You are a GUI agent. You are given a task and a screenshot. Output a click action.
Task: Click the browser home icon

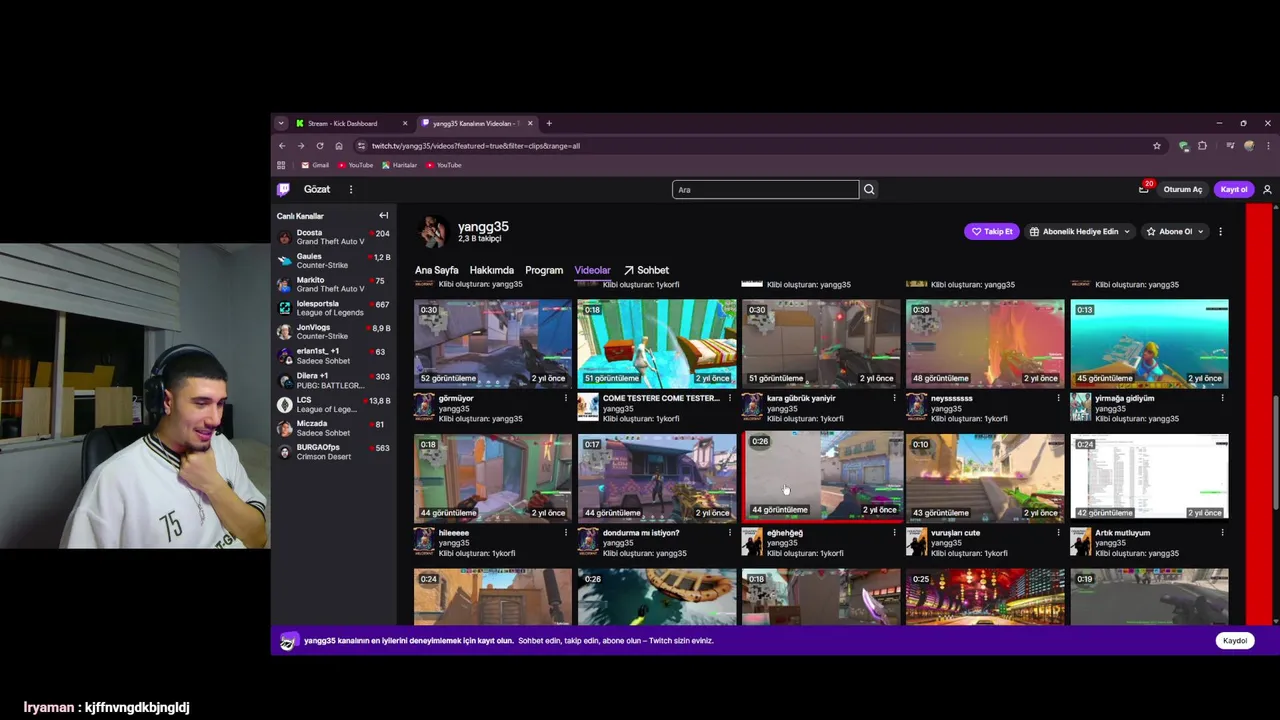(339, 146)
